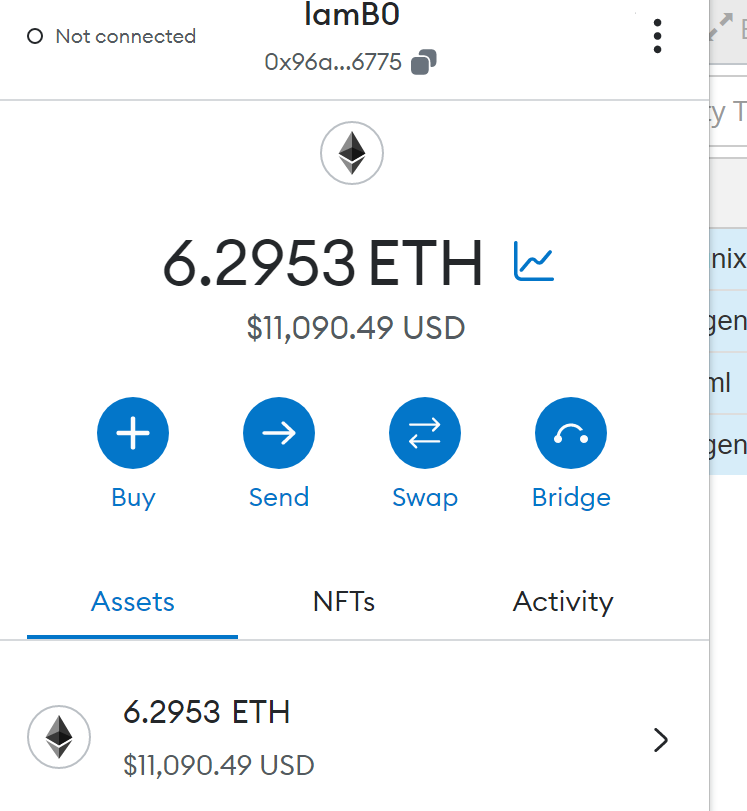Viewport: 747px width, 811px height.
Task: Click the Bridge button
Action: [x=571, y=433]
